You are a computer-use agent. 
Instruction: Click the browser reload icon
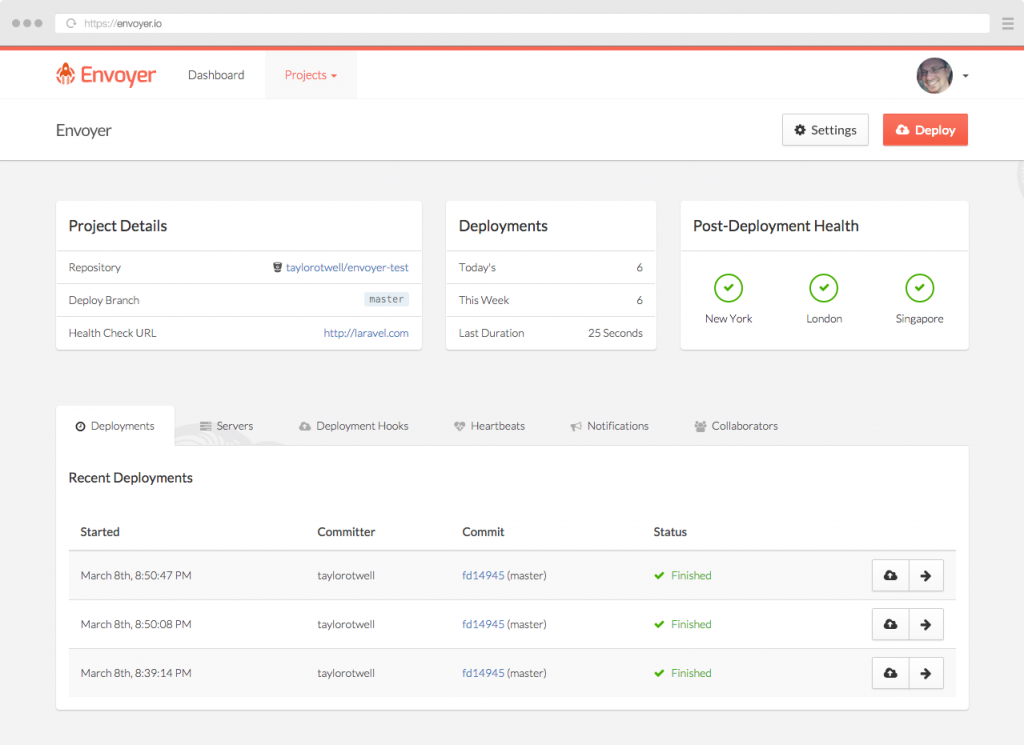coord(71,23)
